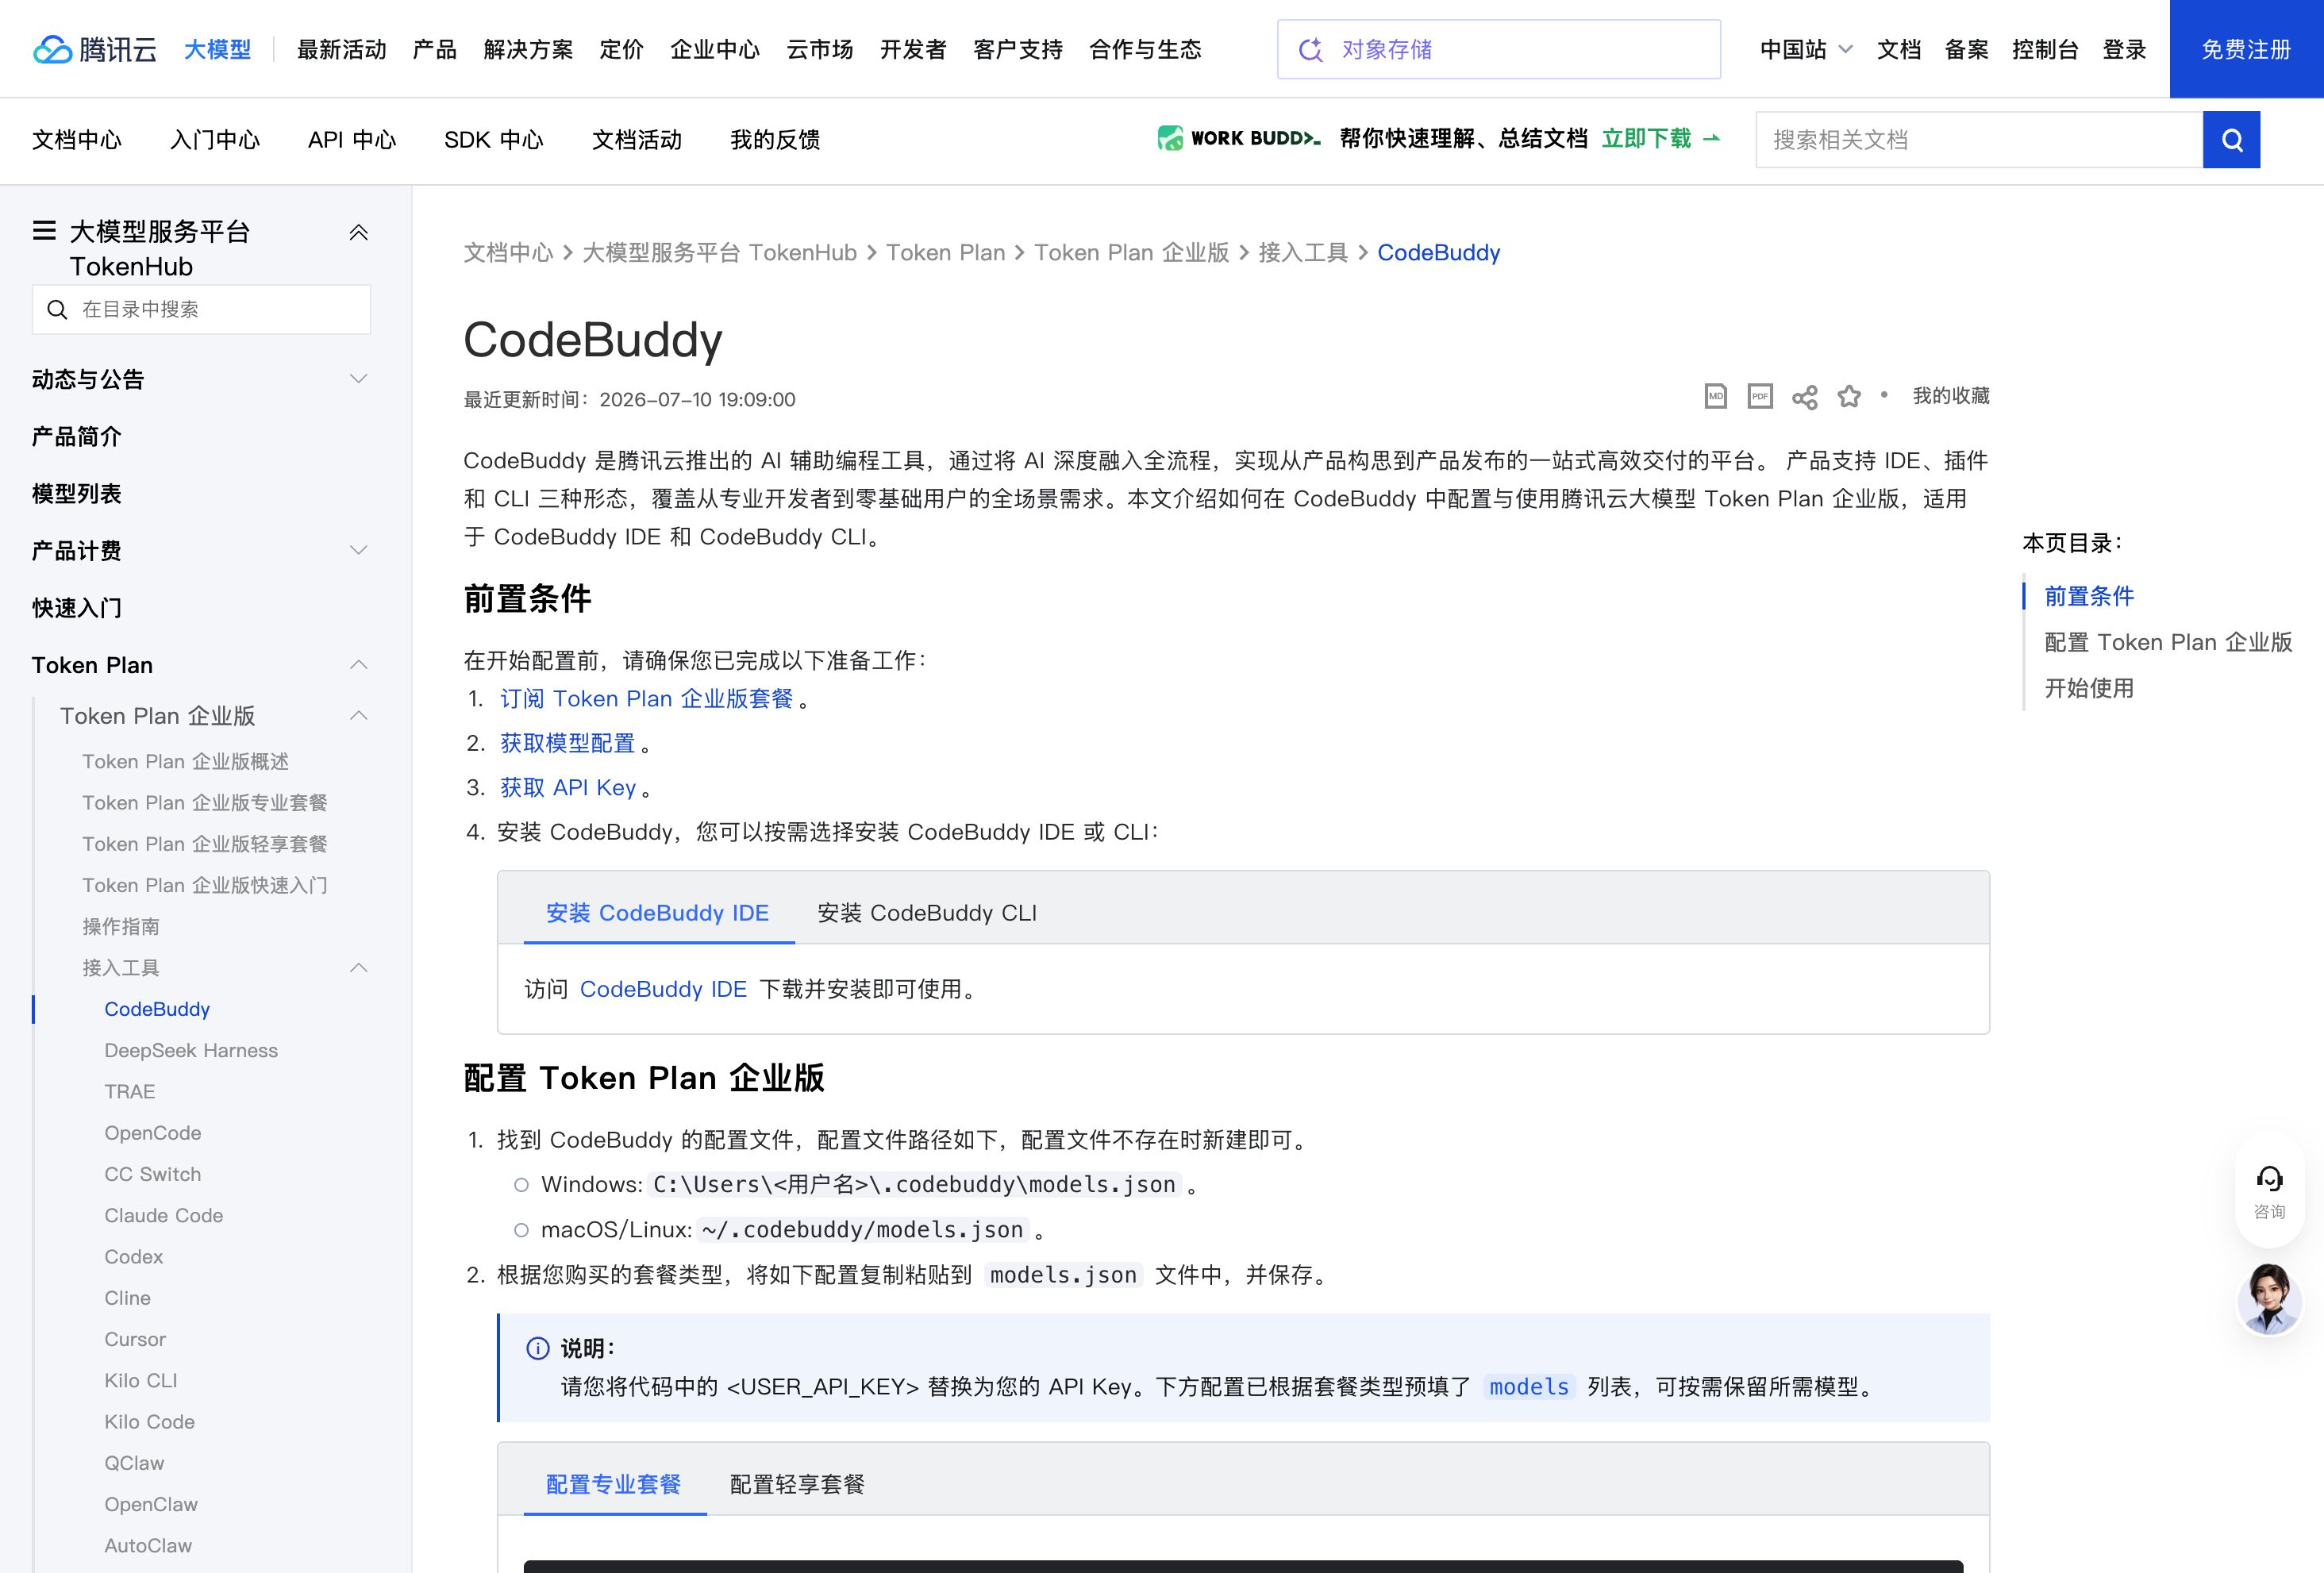Collapse the sidebar with double-chevron icon
The image size is (2324, 1573).
358,233
